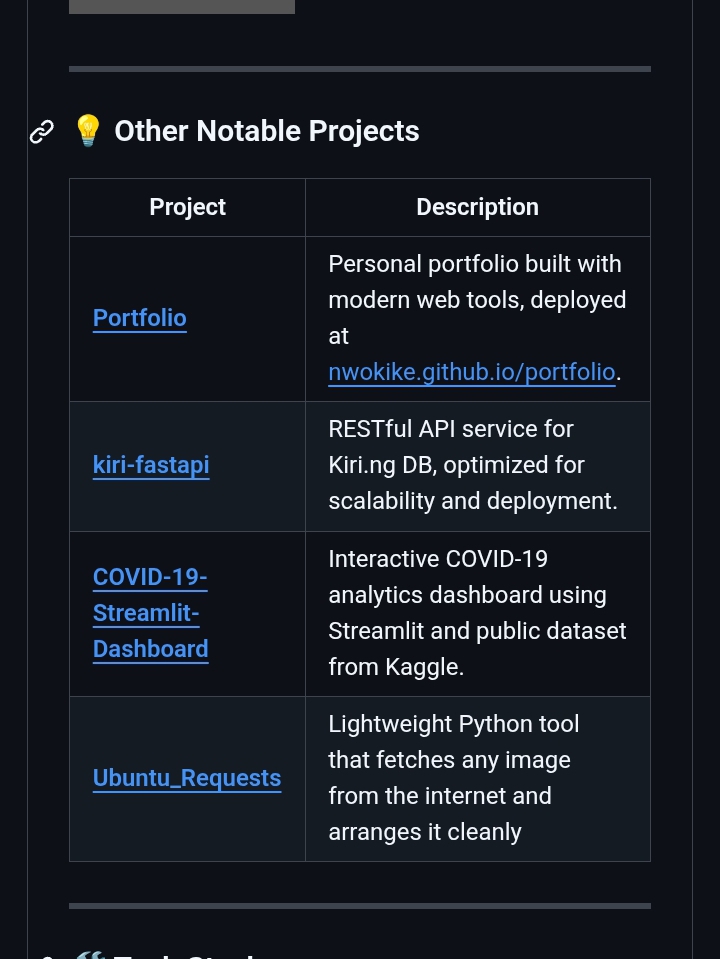Visit the nwokike.github.io/portfolio URL

[471, 372]
